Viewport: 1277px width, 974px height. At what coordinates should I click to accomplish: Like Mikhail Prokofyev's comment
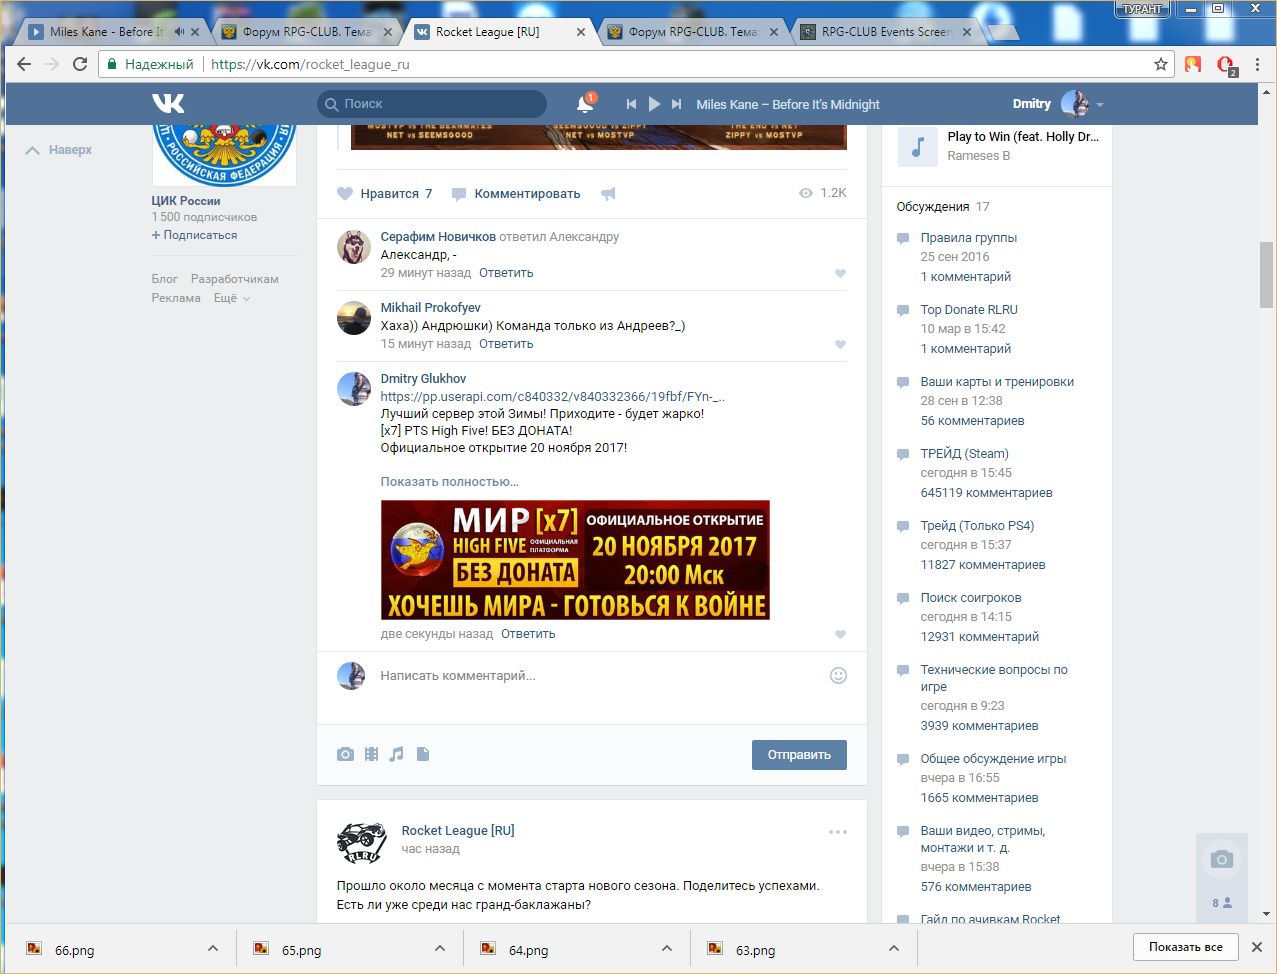(x=840, y=344)
